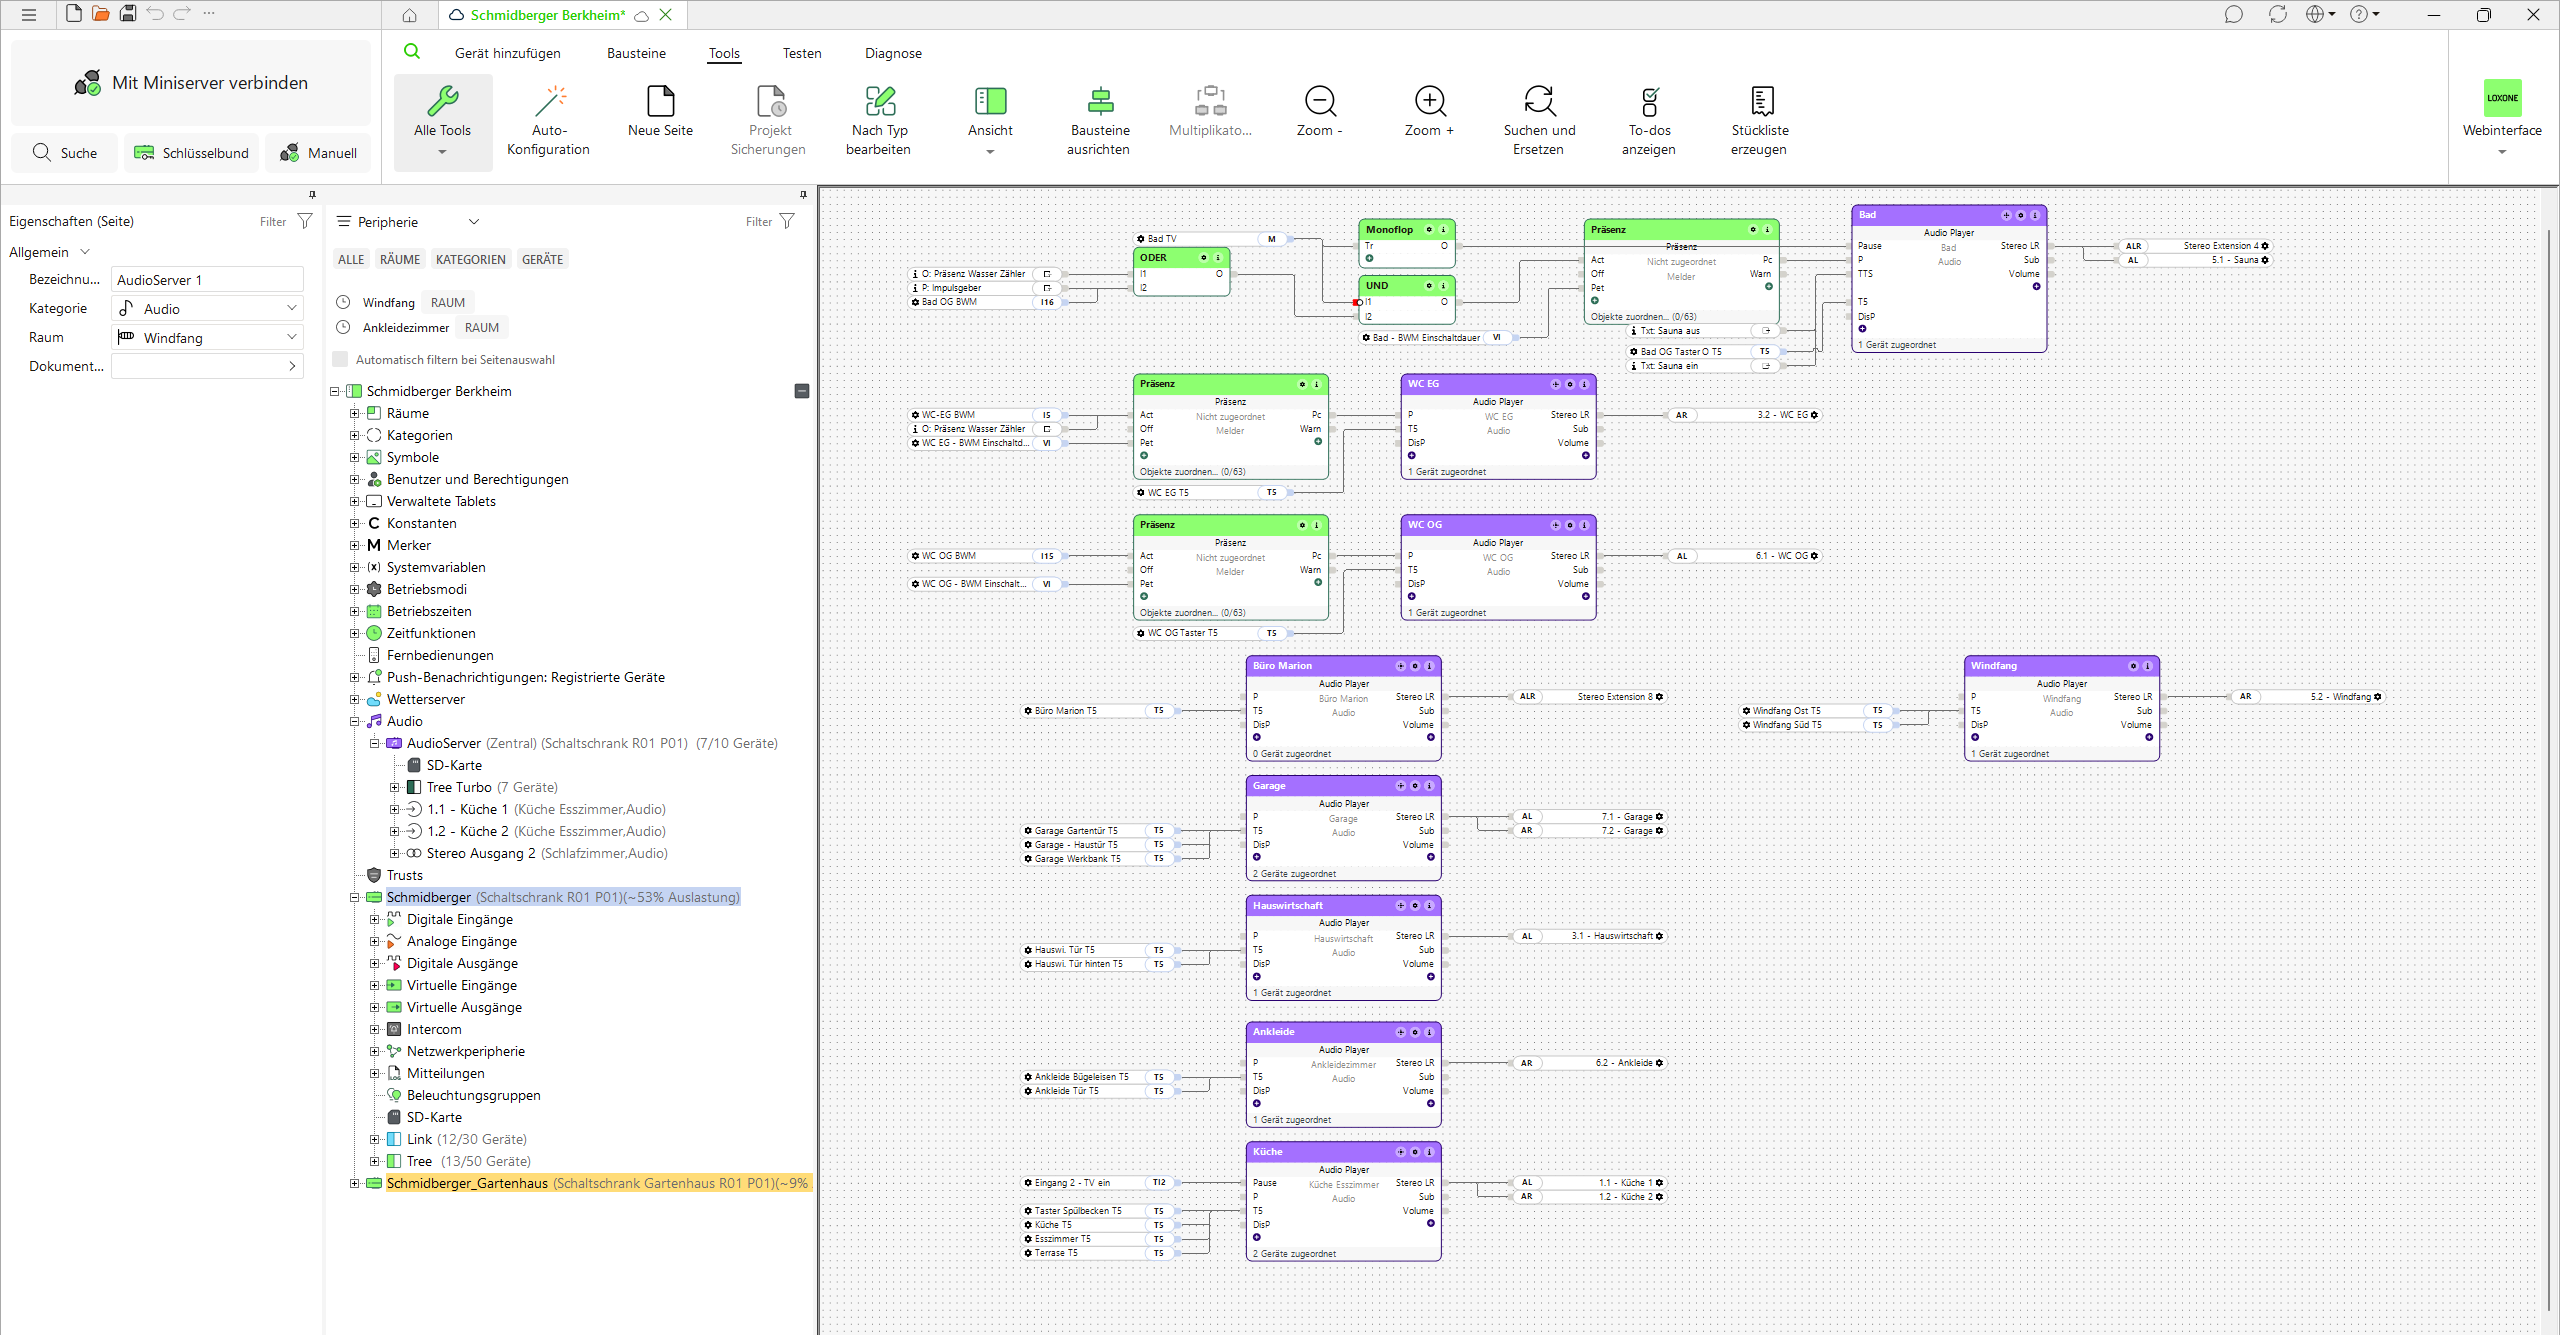Screen dimensions: 2560x1335
Task: Open To-dos anzeigen tool
Action: 1649,102
